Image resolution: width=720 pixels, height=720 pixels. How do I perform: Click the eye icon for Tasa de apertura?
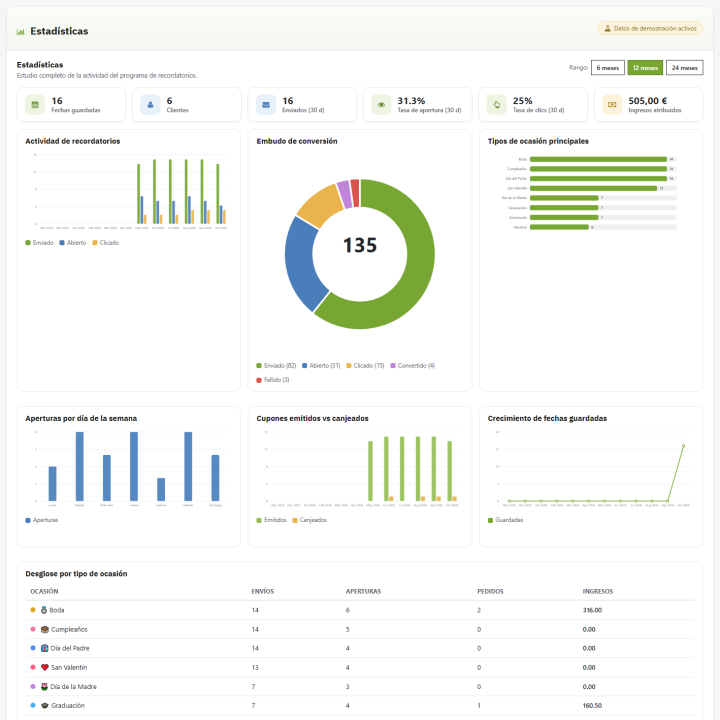381,105
